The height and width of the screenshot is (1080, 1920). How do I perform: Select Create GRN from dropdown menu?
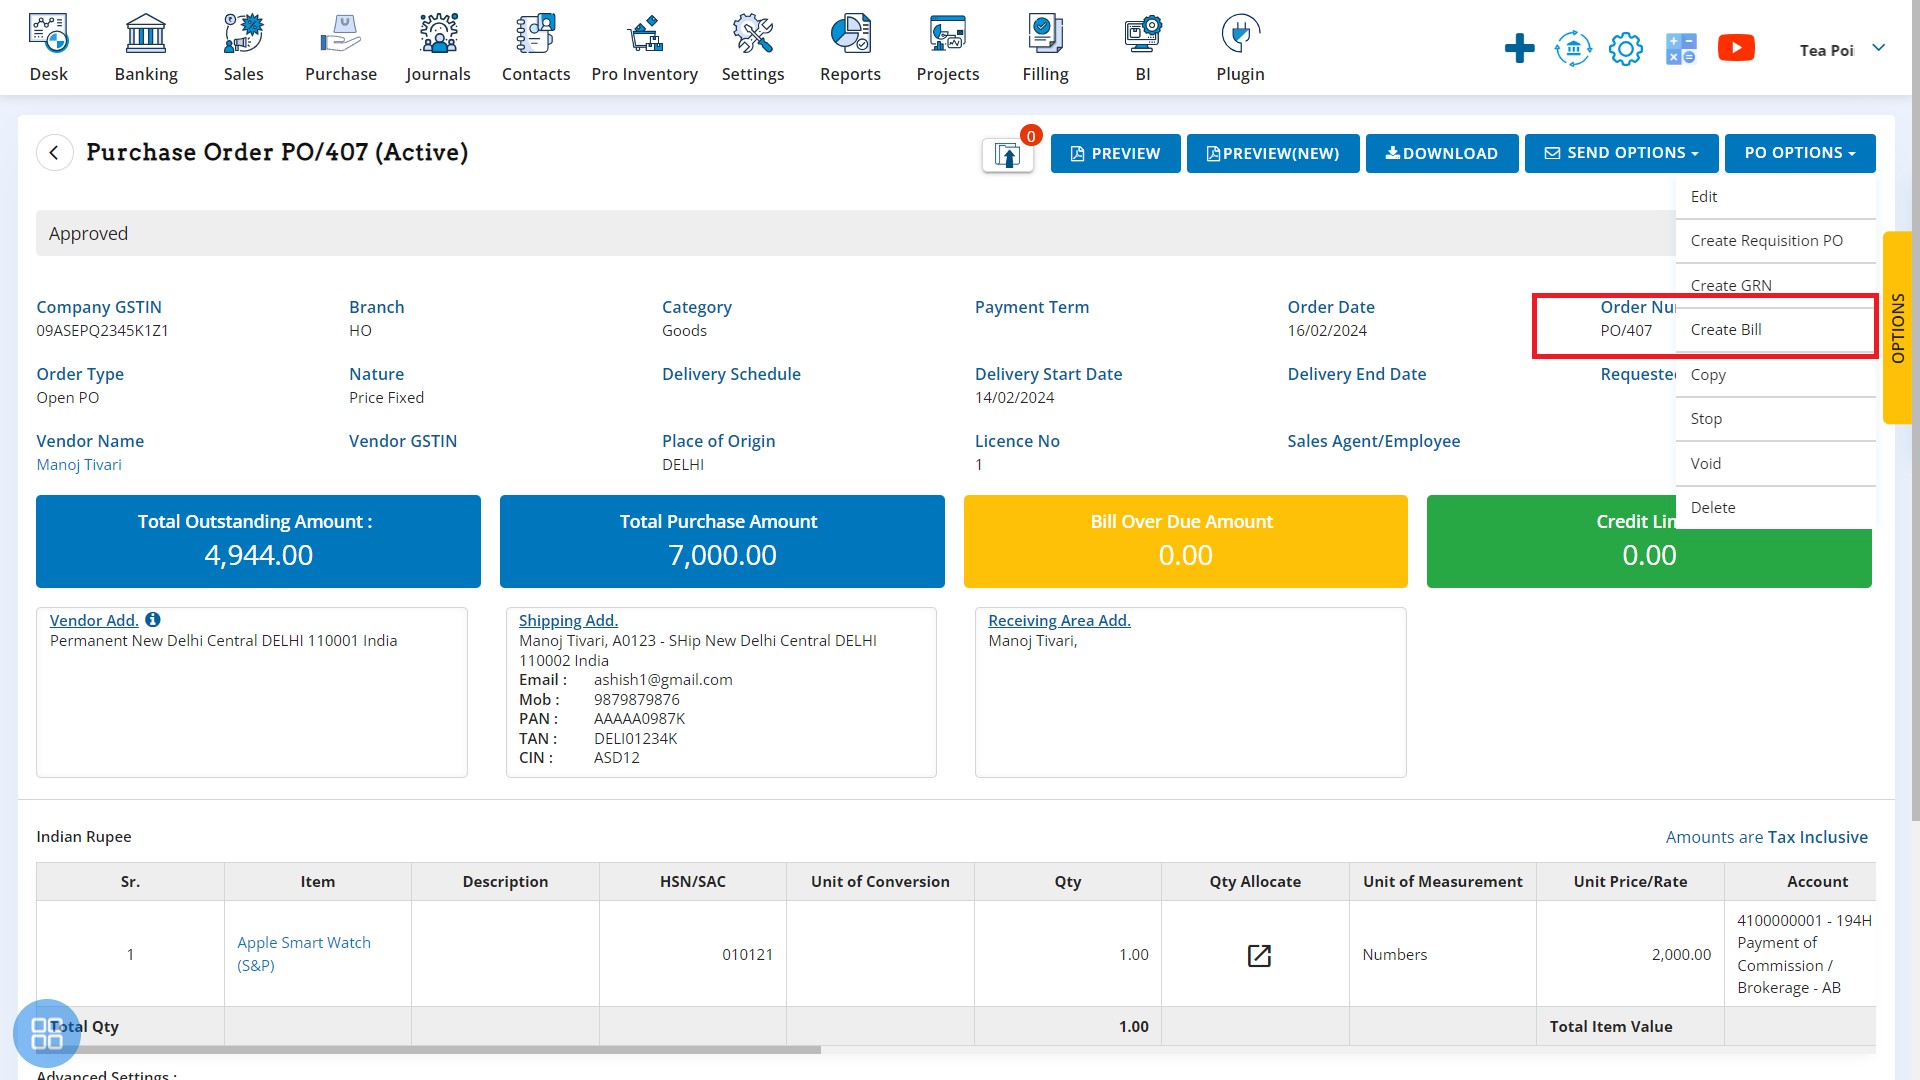click(1731, 285)
